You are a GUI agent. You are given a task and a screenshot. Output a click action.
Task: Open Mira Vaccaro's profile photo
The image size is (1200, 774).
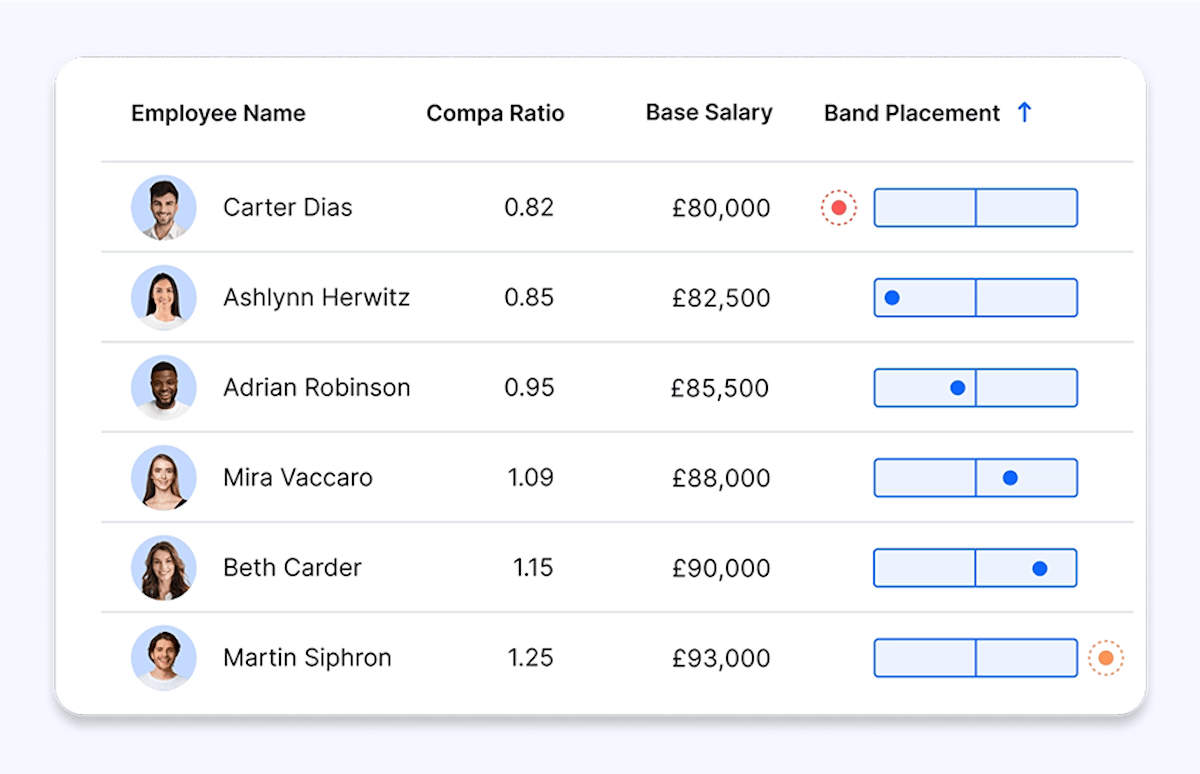pyautogui.click(x=164, y=477)
